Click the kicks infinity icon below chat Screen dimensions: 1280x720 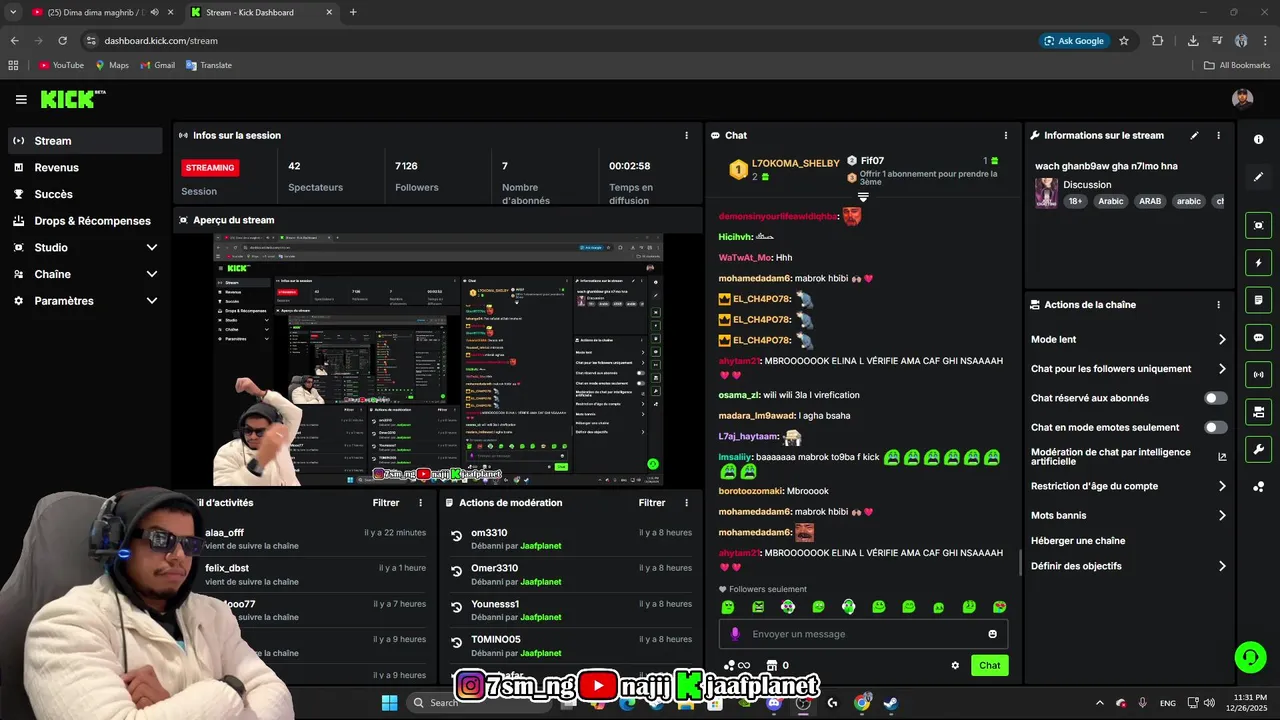736,665
